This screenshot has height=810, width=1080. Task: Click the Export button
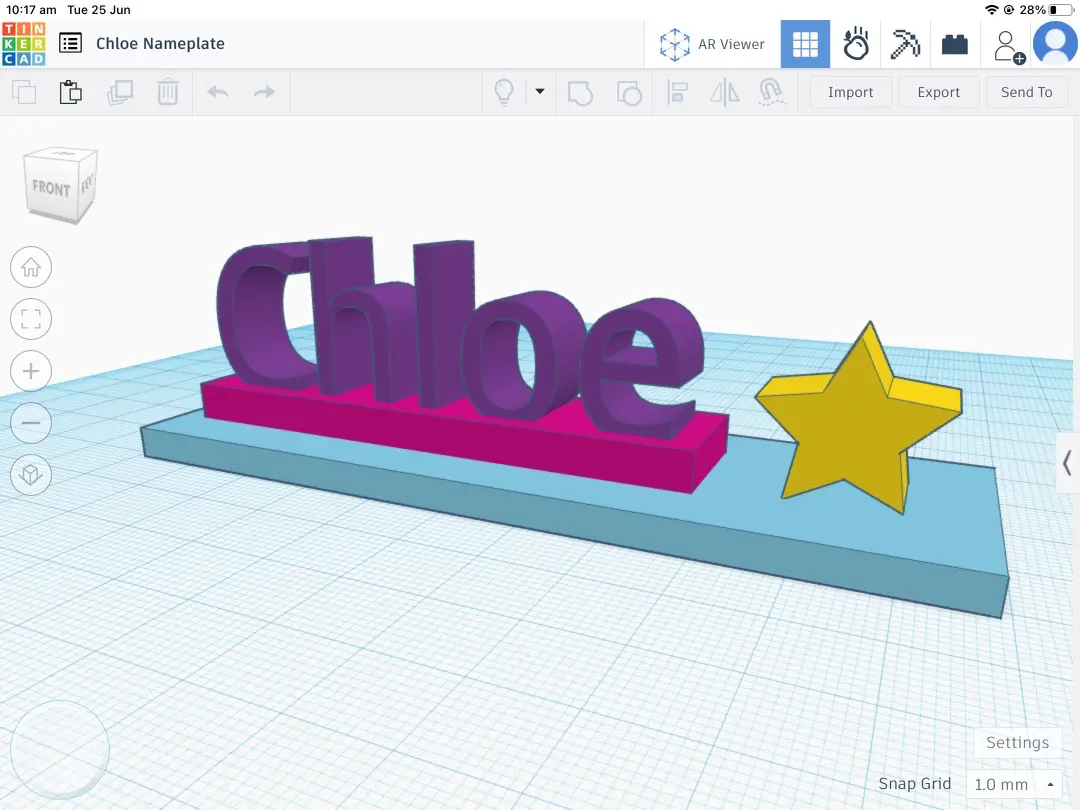click(x=938, y=92)
